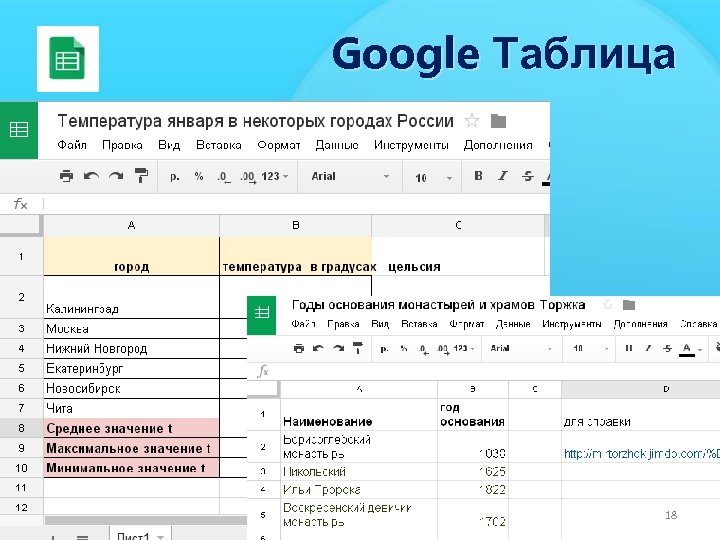Image resolution: width=720 pixels, height=540 pixels.
Task: Select header cell 'Наименование'
Action: pos(359,415)
